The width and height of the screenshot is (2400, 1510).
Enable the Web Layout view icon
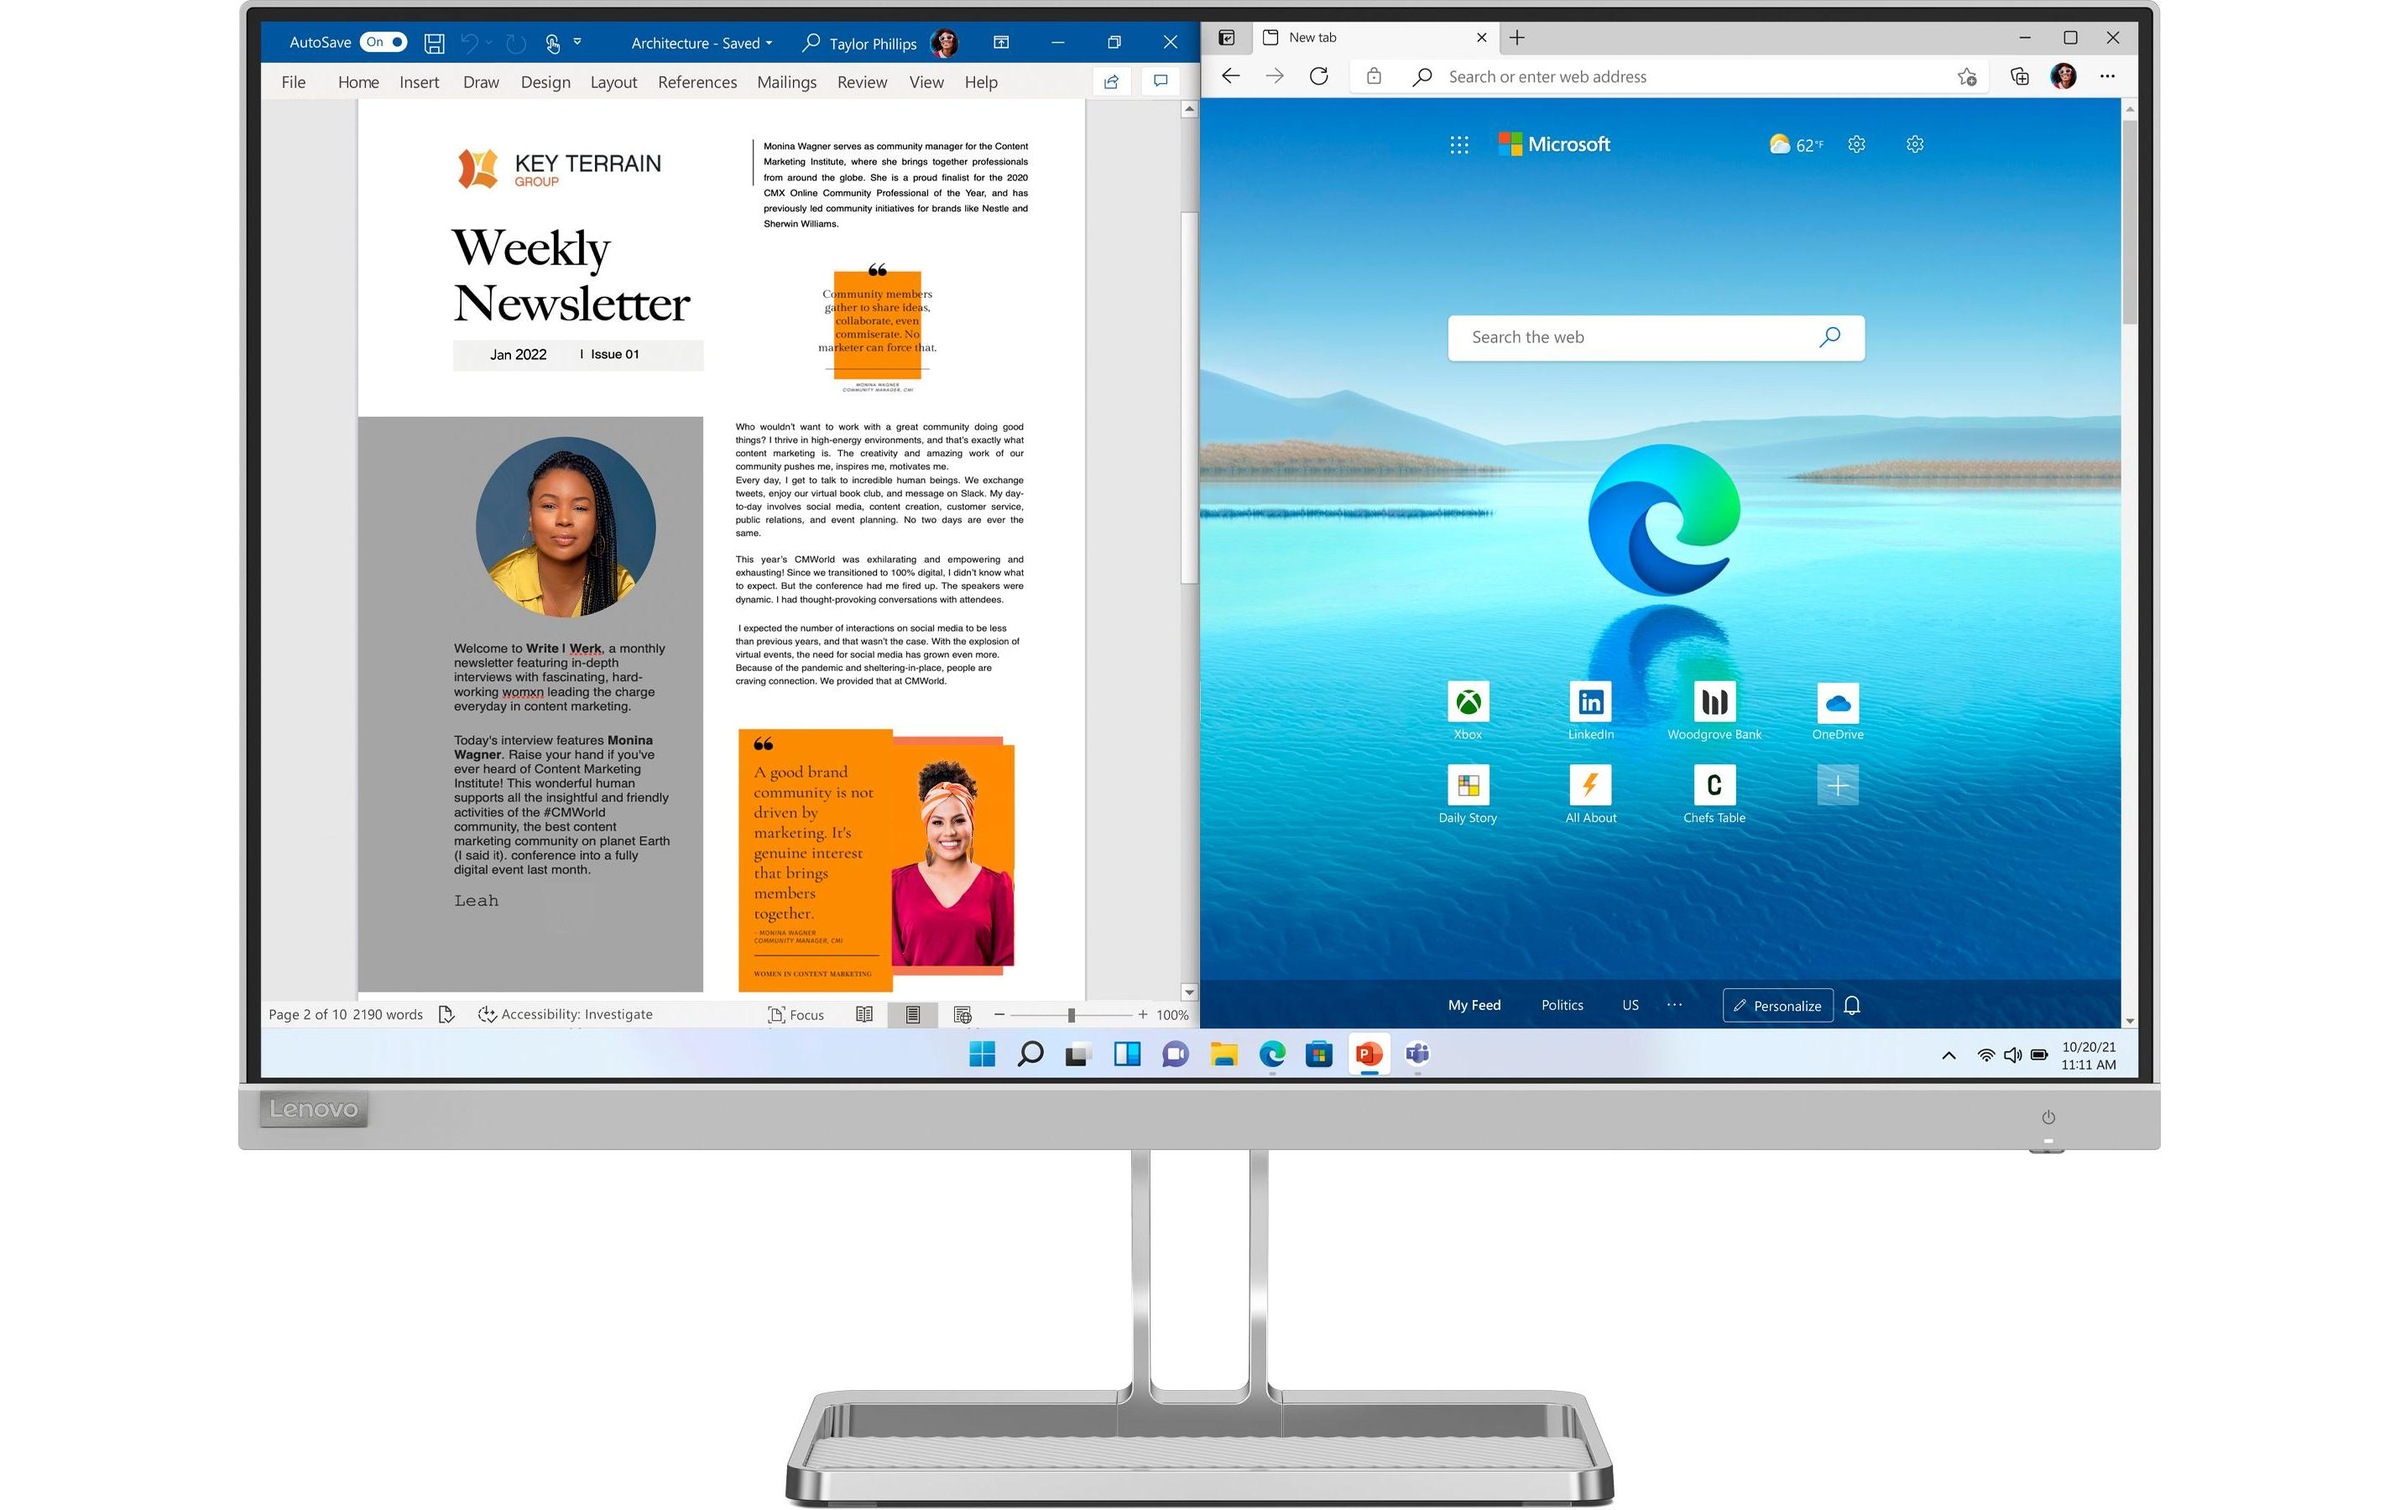coord(963,1014)
